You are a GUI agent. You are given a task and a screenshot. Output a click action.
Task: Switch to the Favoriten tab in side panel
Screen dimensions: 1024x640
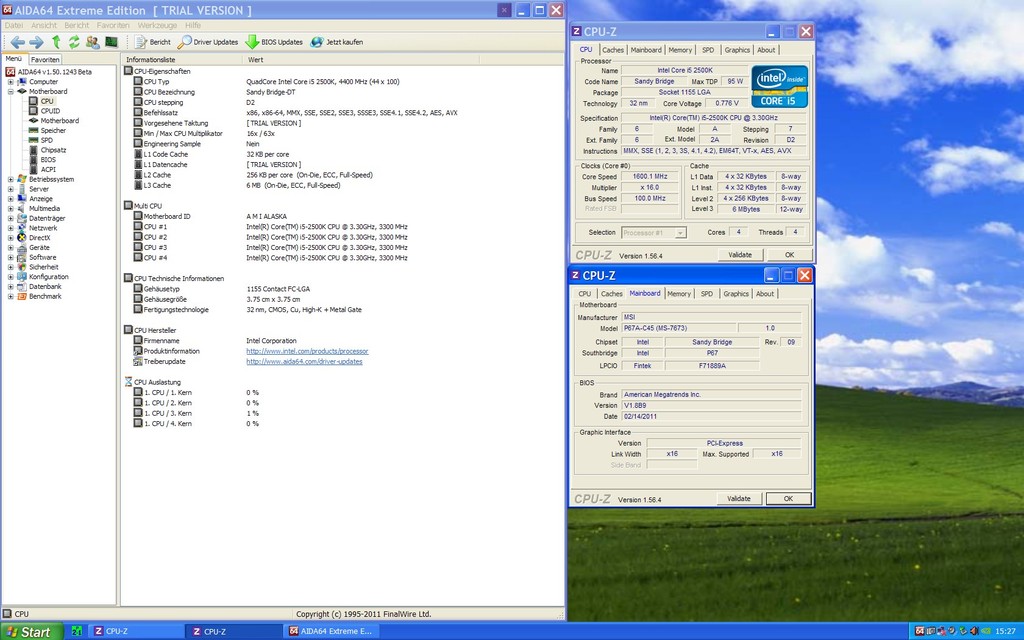click(45, 59)
